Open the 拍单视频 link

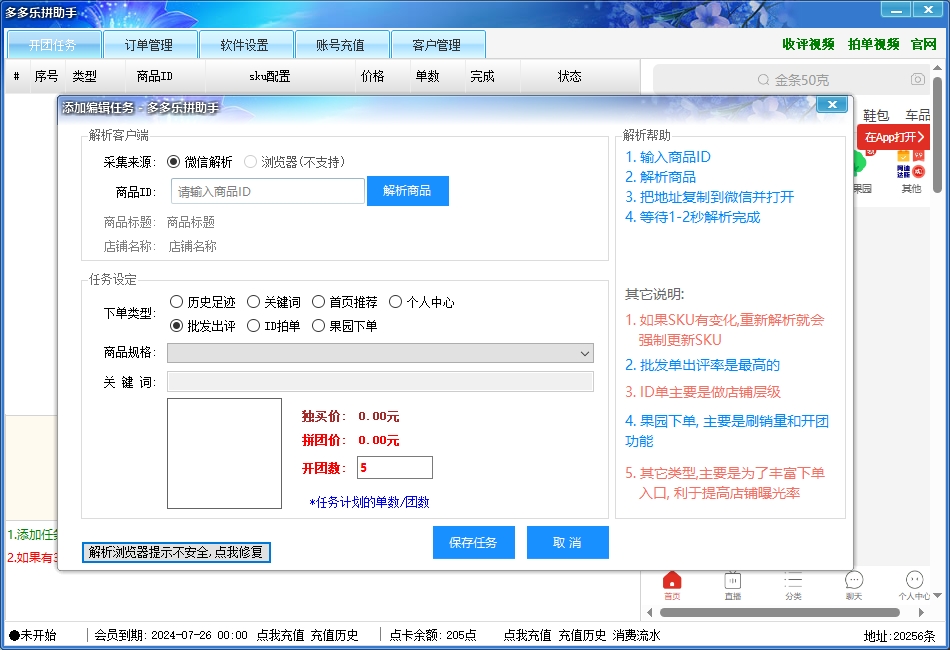coord(874,44)
